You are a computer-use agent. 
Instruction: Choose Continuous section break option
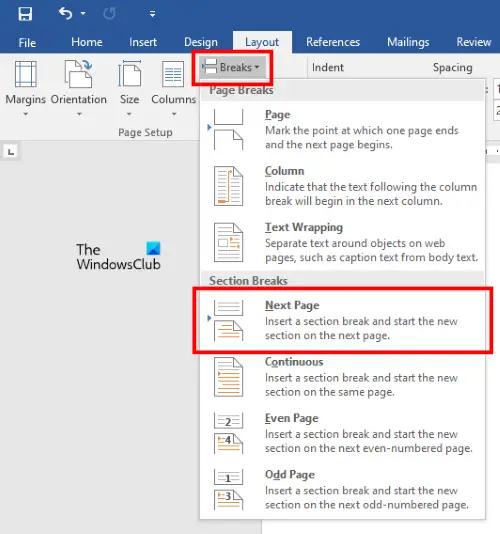[x=342, y=377]
